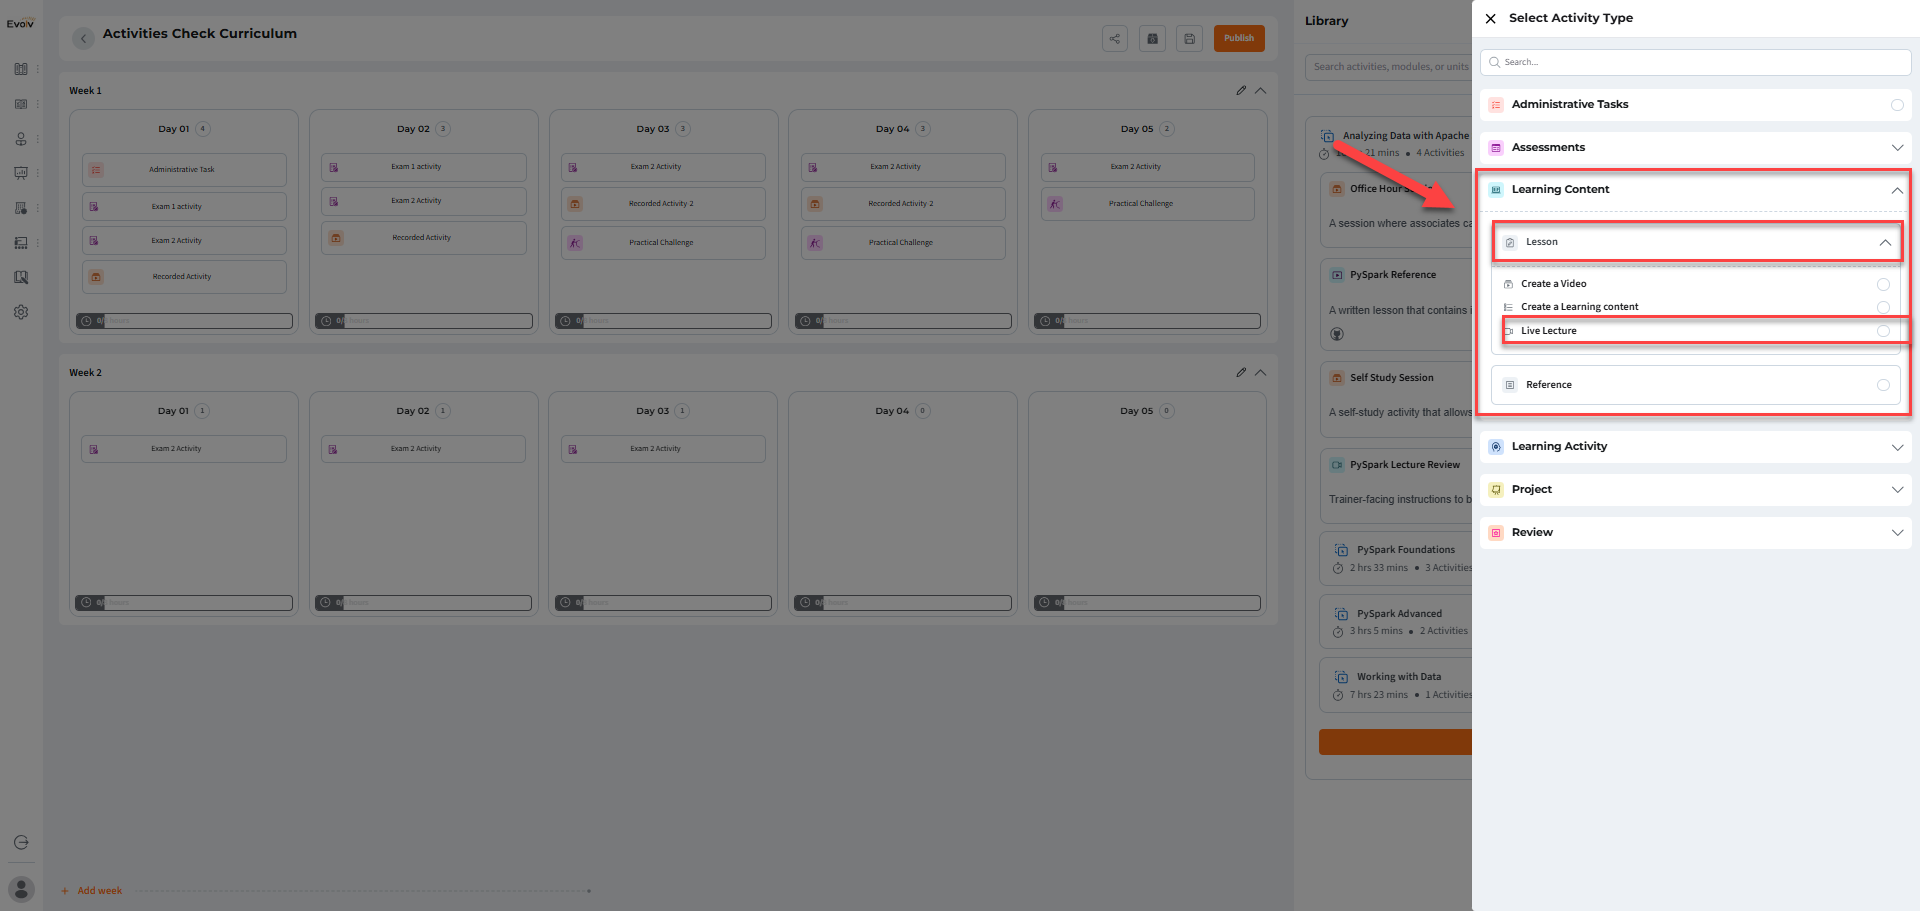Open the Recorded Activity 2 card in Week 1 Day 03
The image size is (1920, 911).
pos(663,204)
